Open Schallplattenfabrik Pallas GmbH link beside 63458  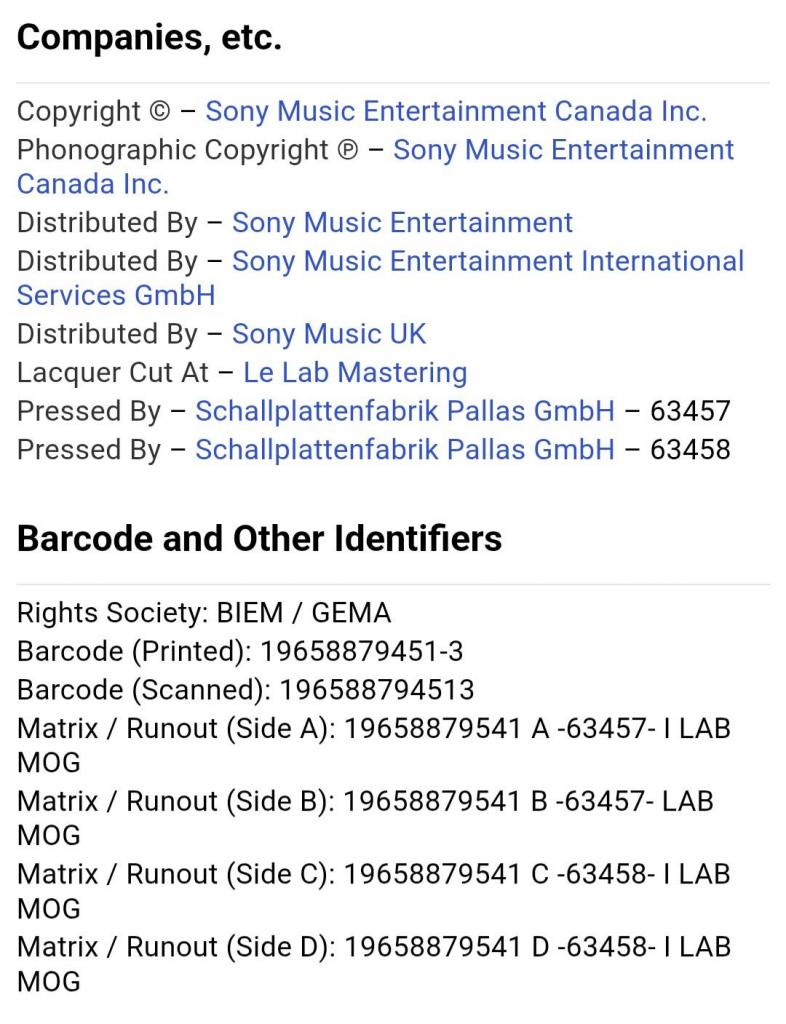[x=404, y=450]
